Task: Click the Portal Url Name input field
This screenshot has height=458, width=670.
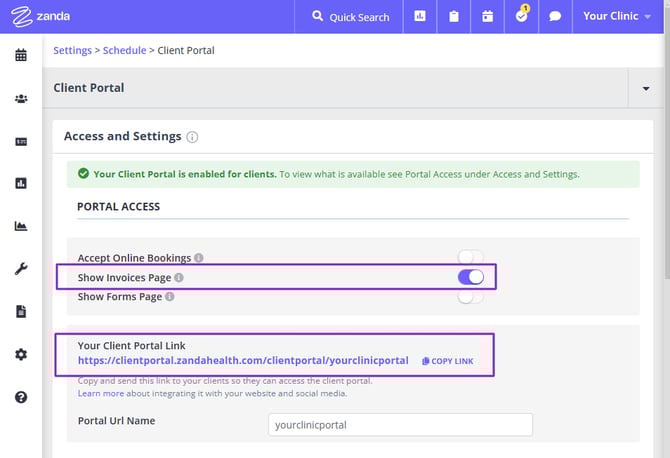Action: click(401, 424)
